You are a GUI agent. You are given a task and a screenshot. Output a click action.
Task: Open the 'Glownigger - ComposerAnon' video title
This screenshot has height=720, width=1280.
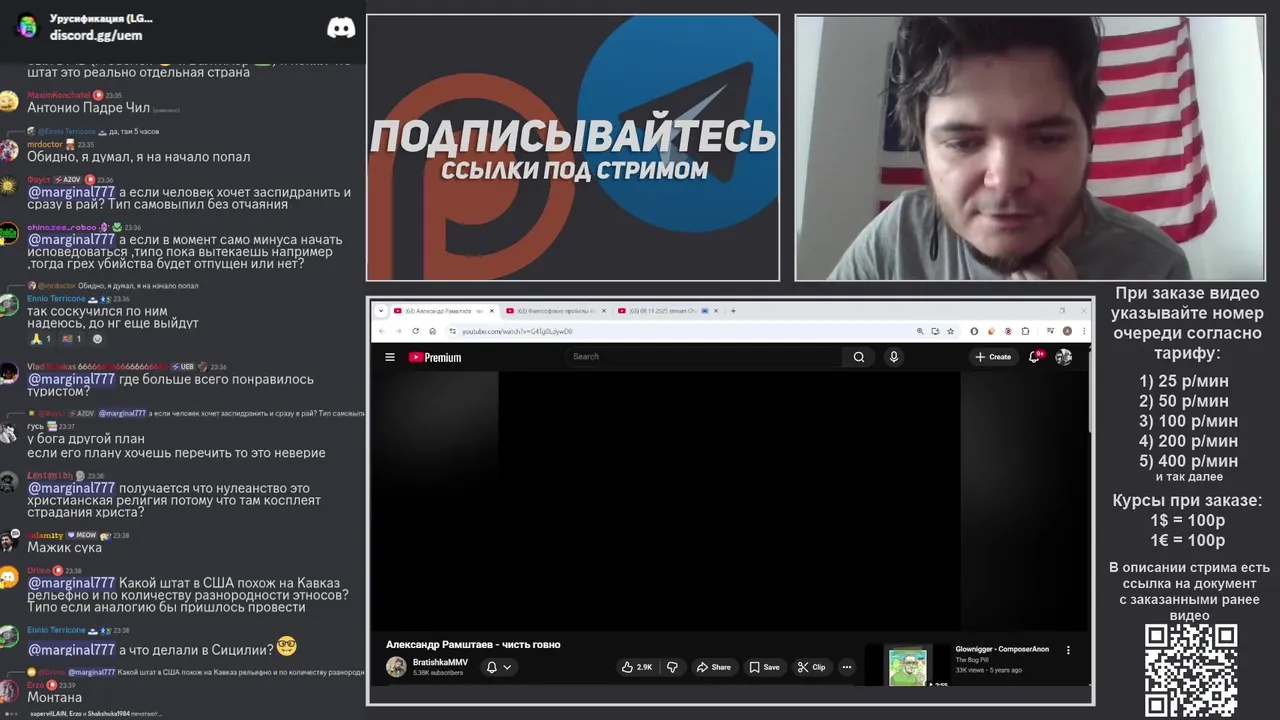coord(1002,649)
